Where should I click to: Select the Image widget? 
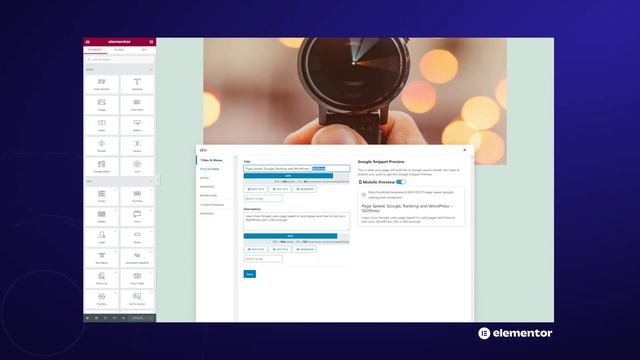coord(102,105)
